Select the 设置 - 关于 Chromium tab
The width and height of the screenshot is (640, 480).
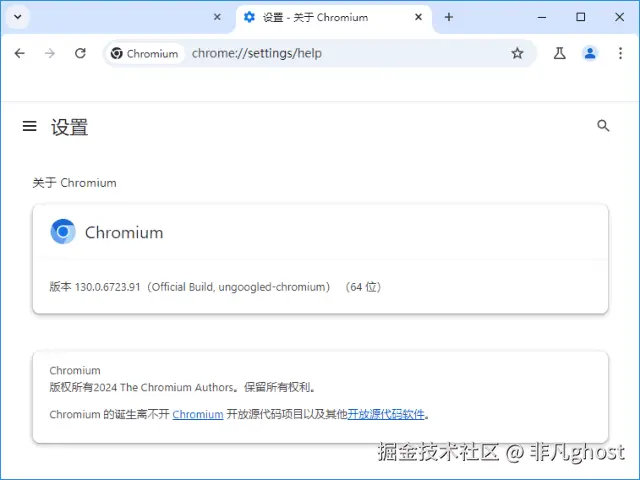[334, 18]
